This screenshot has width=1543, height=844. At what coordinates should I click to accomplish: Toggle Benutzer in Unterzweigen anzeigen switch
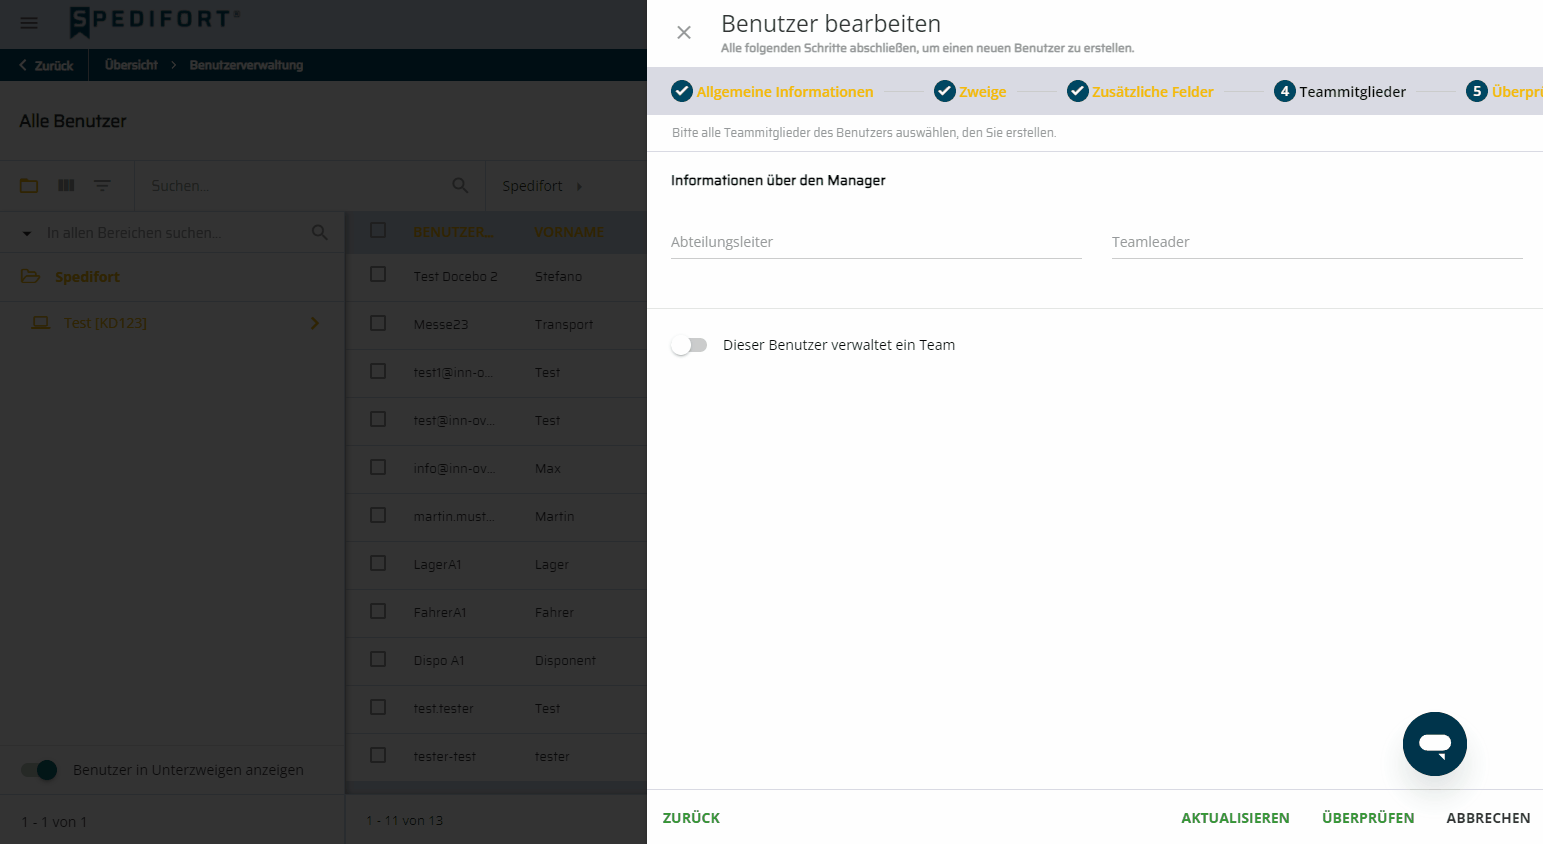click(x=40, y=770)
